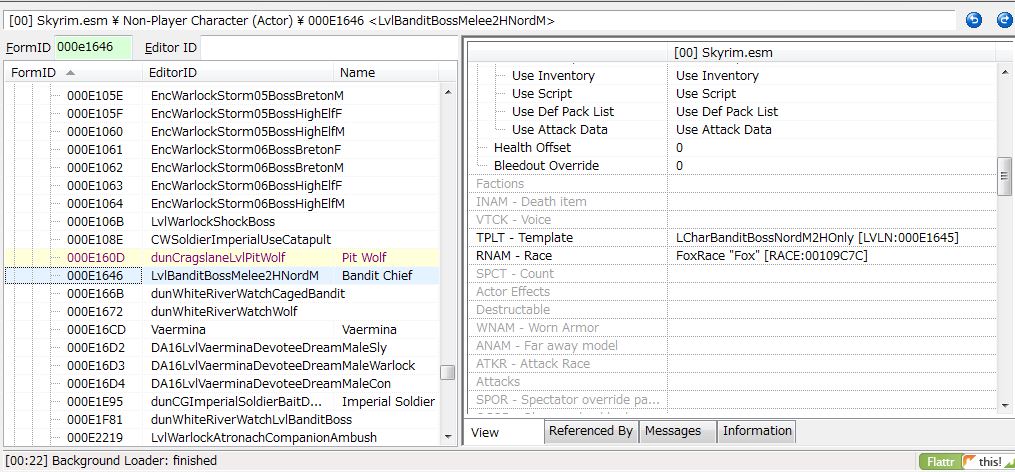
Task: Select record dunWhiteRiverWatchCagedBandit
Action: [x=222, y=293]
